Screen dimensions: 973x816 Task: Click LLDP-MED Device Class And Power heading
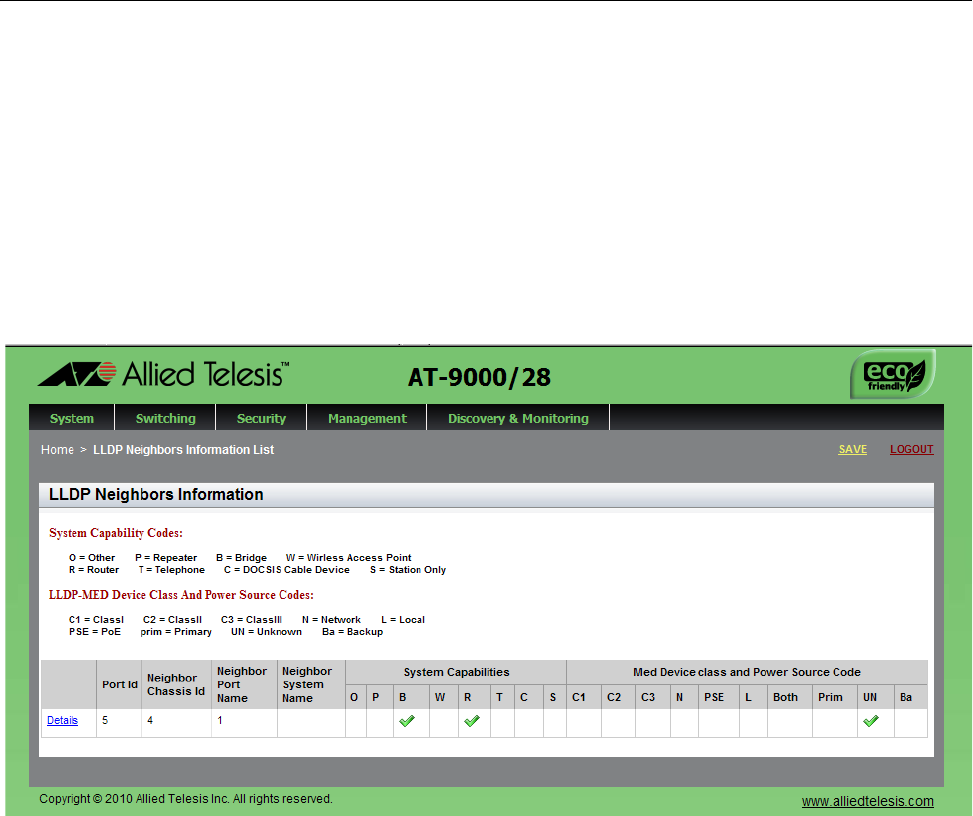coord(181,595)
